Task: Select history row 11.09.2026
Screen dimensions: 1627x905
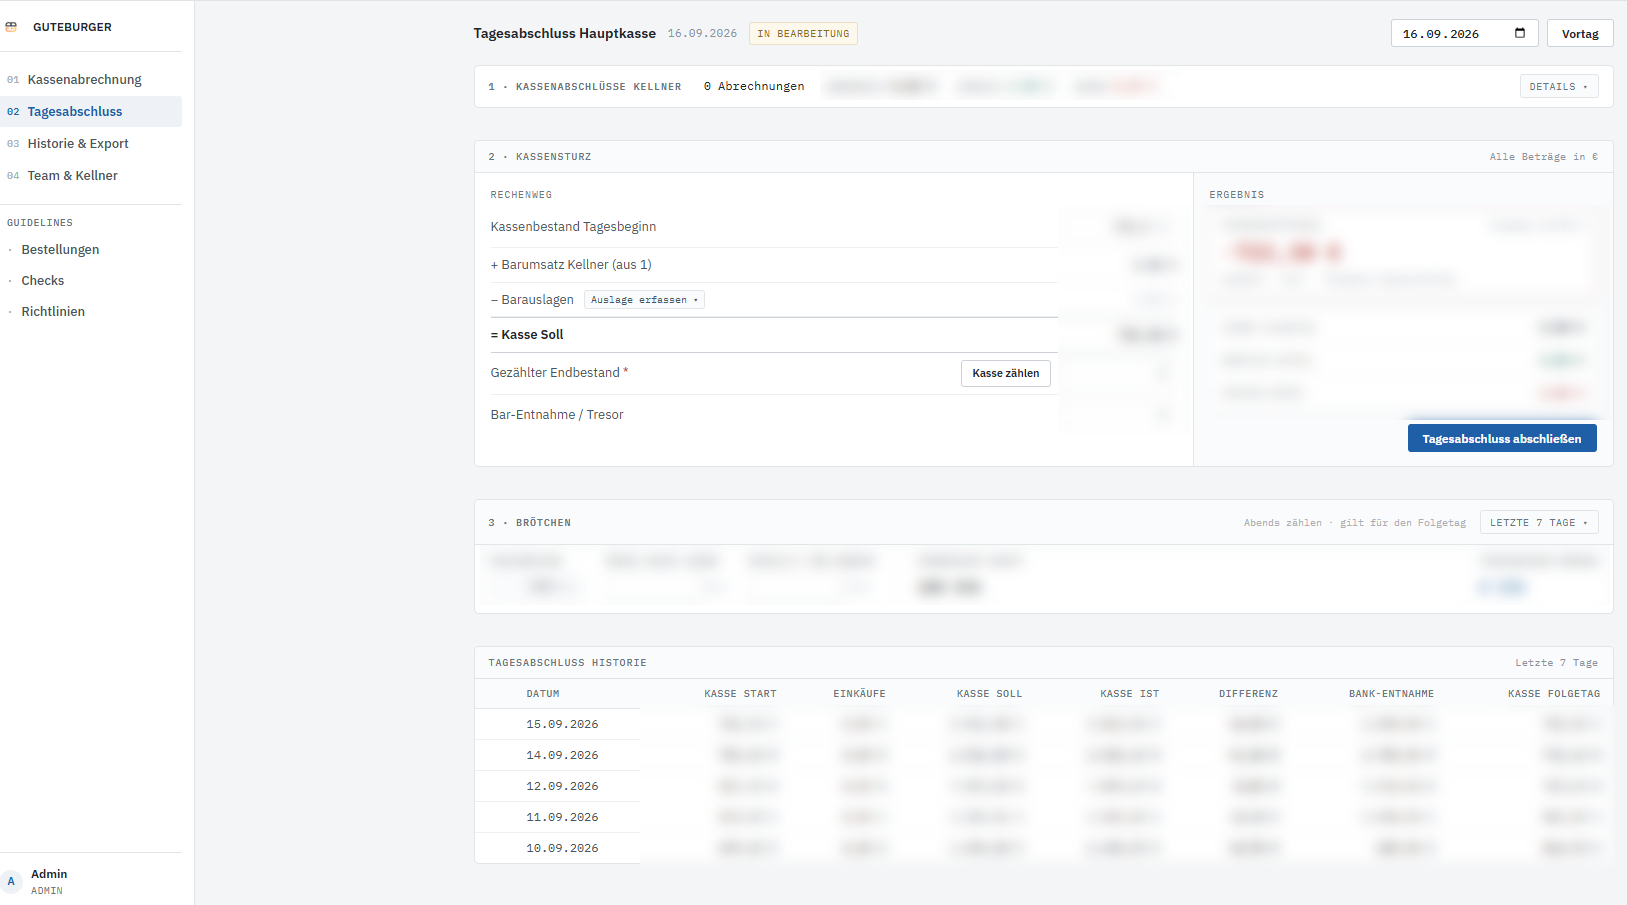Action: pyautogui.click(x=1044, y=817)
